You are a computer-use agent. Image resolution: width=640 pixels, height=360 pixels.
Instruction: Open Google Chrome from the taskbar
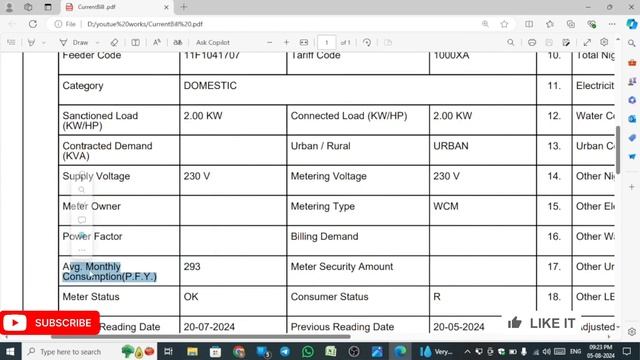(239, 351)
